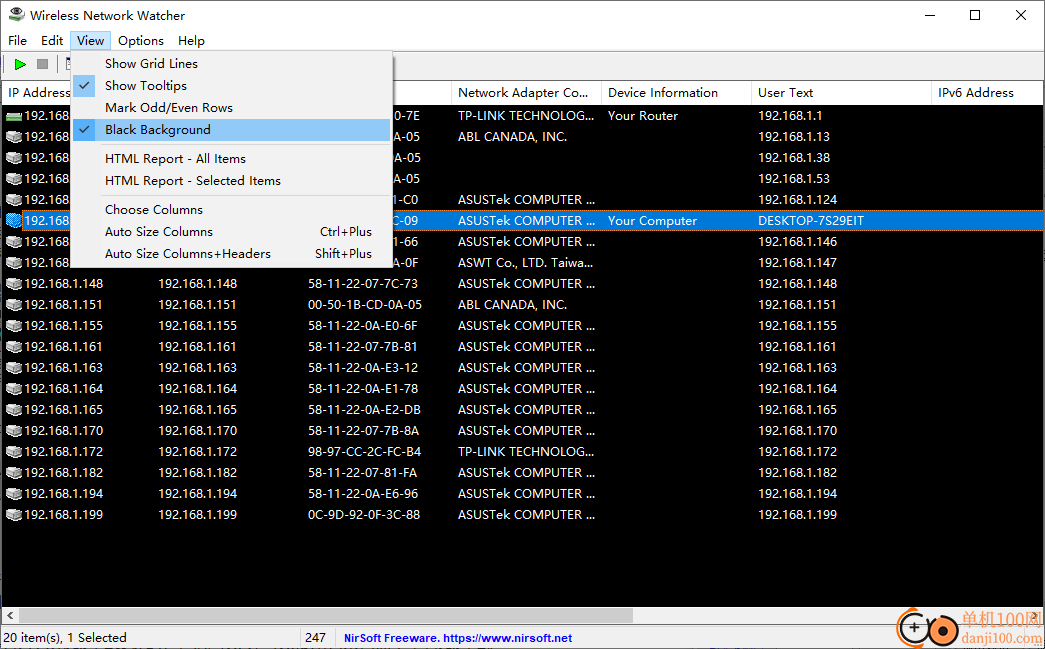Viewport: 1045px width, 649px height.
Task: Open the File menu
Action: 17,41
